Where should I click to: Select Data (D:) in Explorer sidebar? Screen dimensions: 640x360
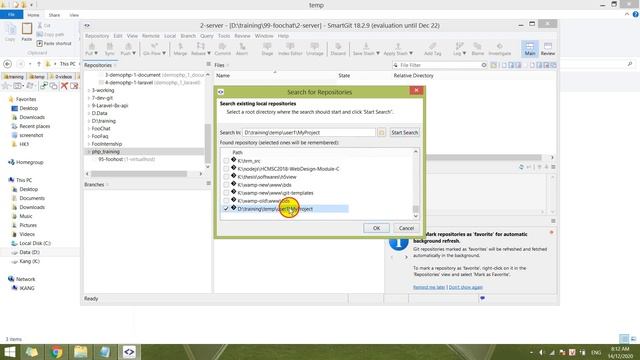[29, 252]
